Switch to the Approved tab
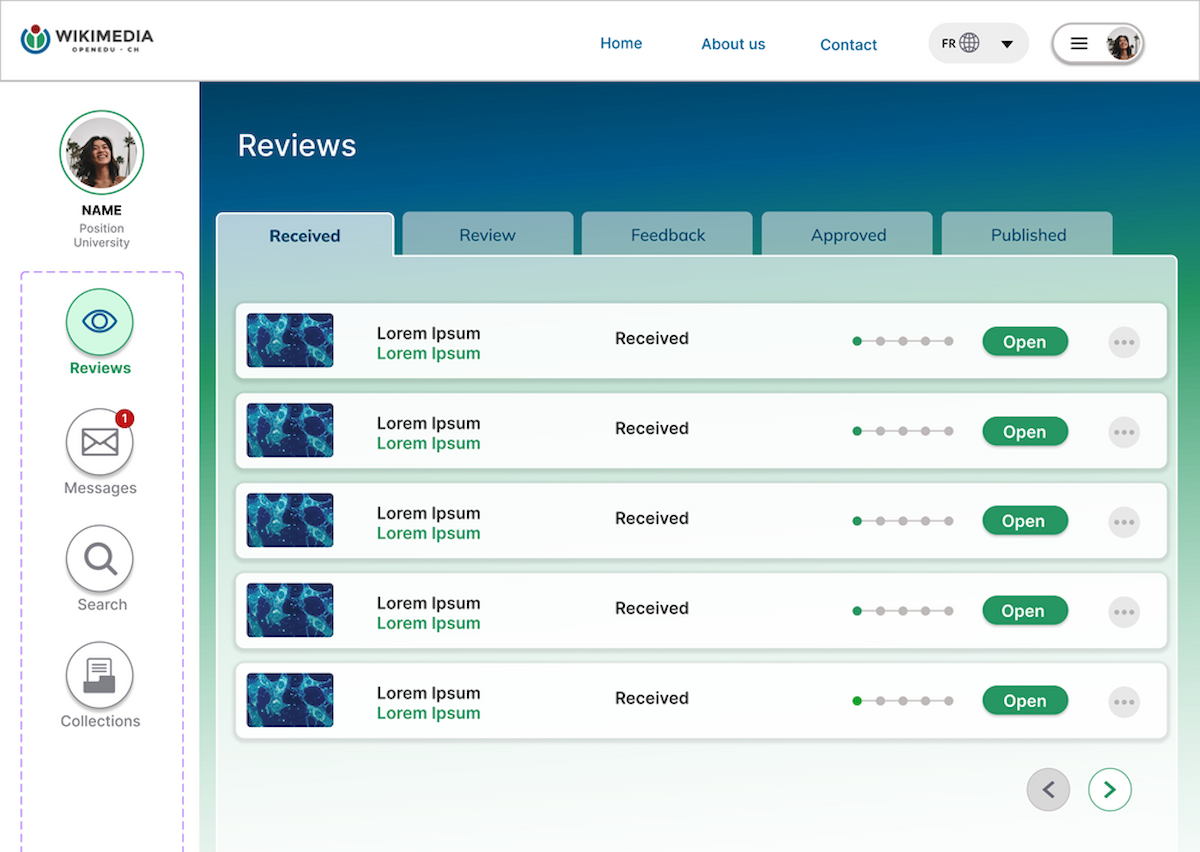The height and width of the screenshot is (852, 1200). [848, 235]
